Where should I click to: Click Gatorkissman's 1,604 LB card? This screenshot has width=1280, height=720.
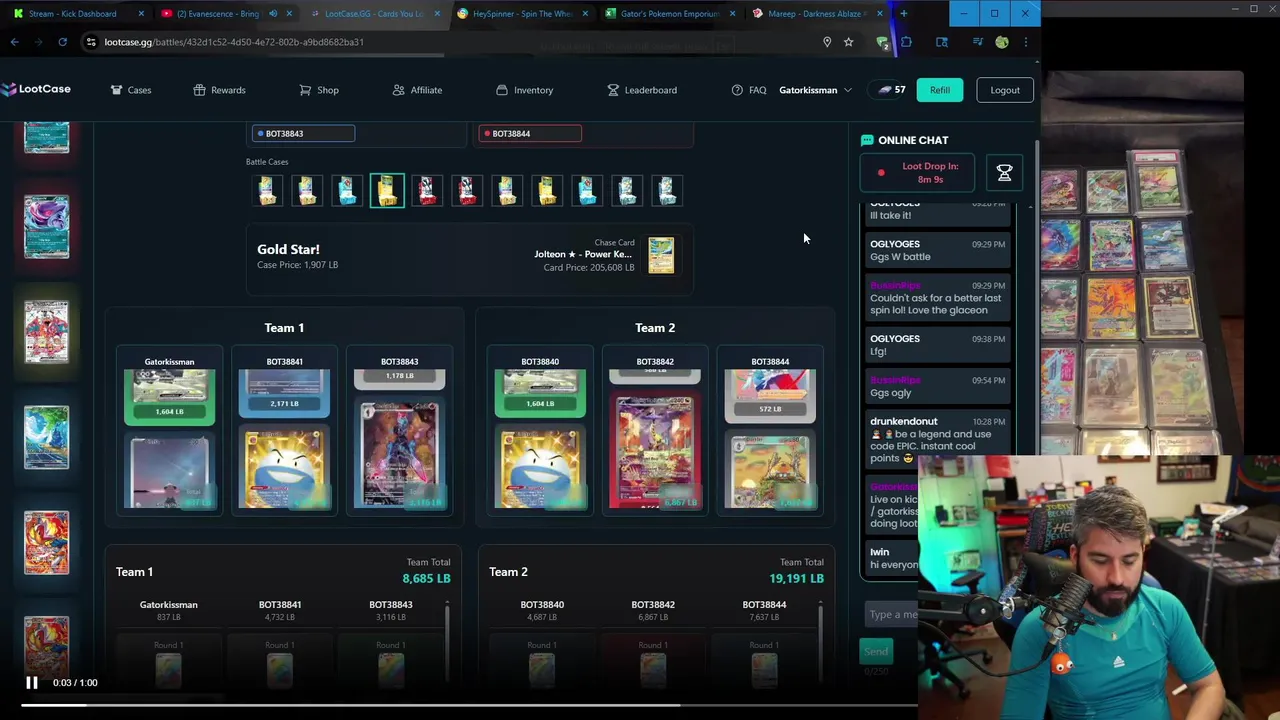coord(169,397)
